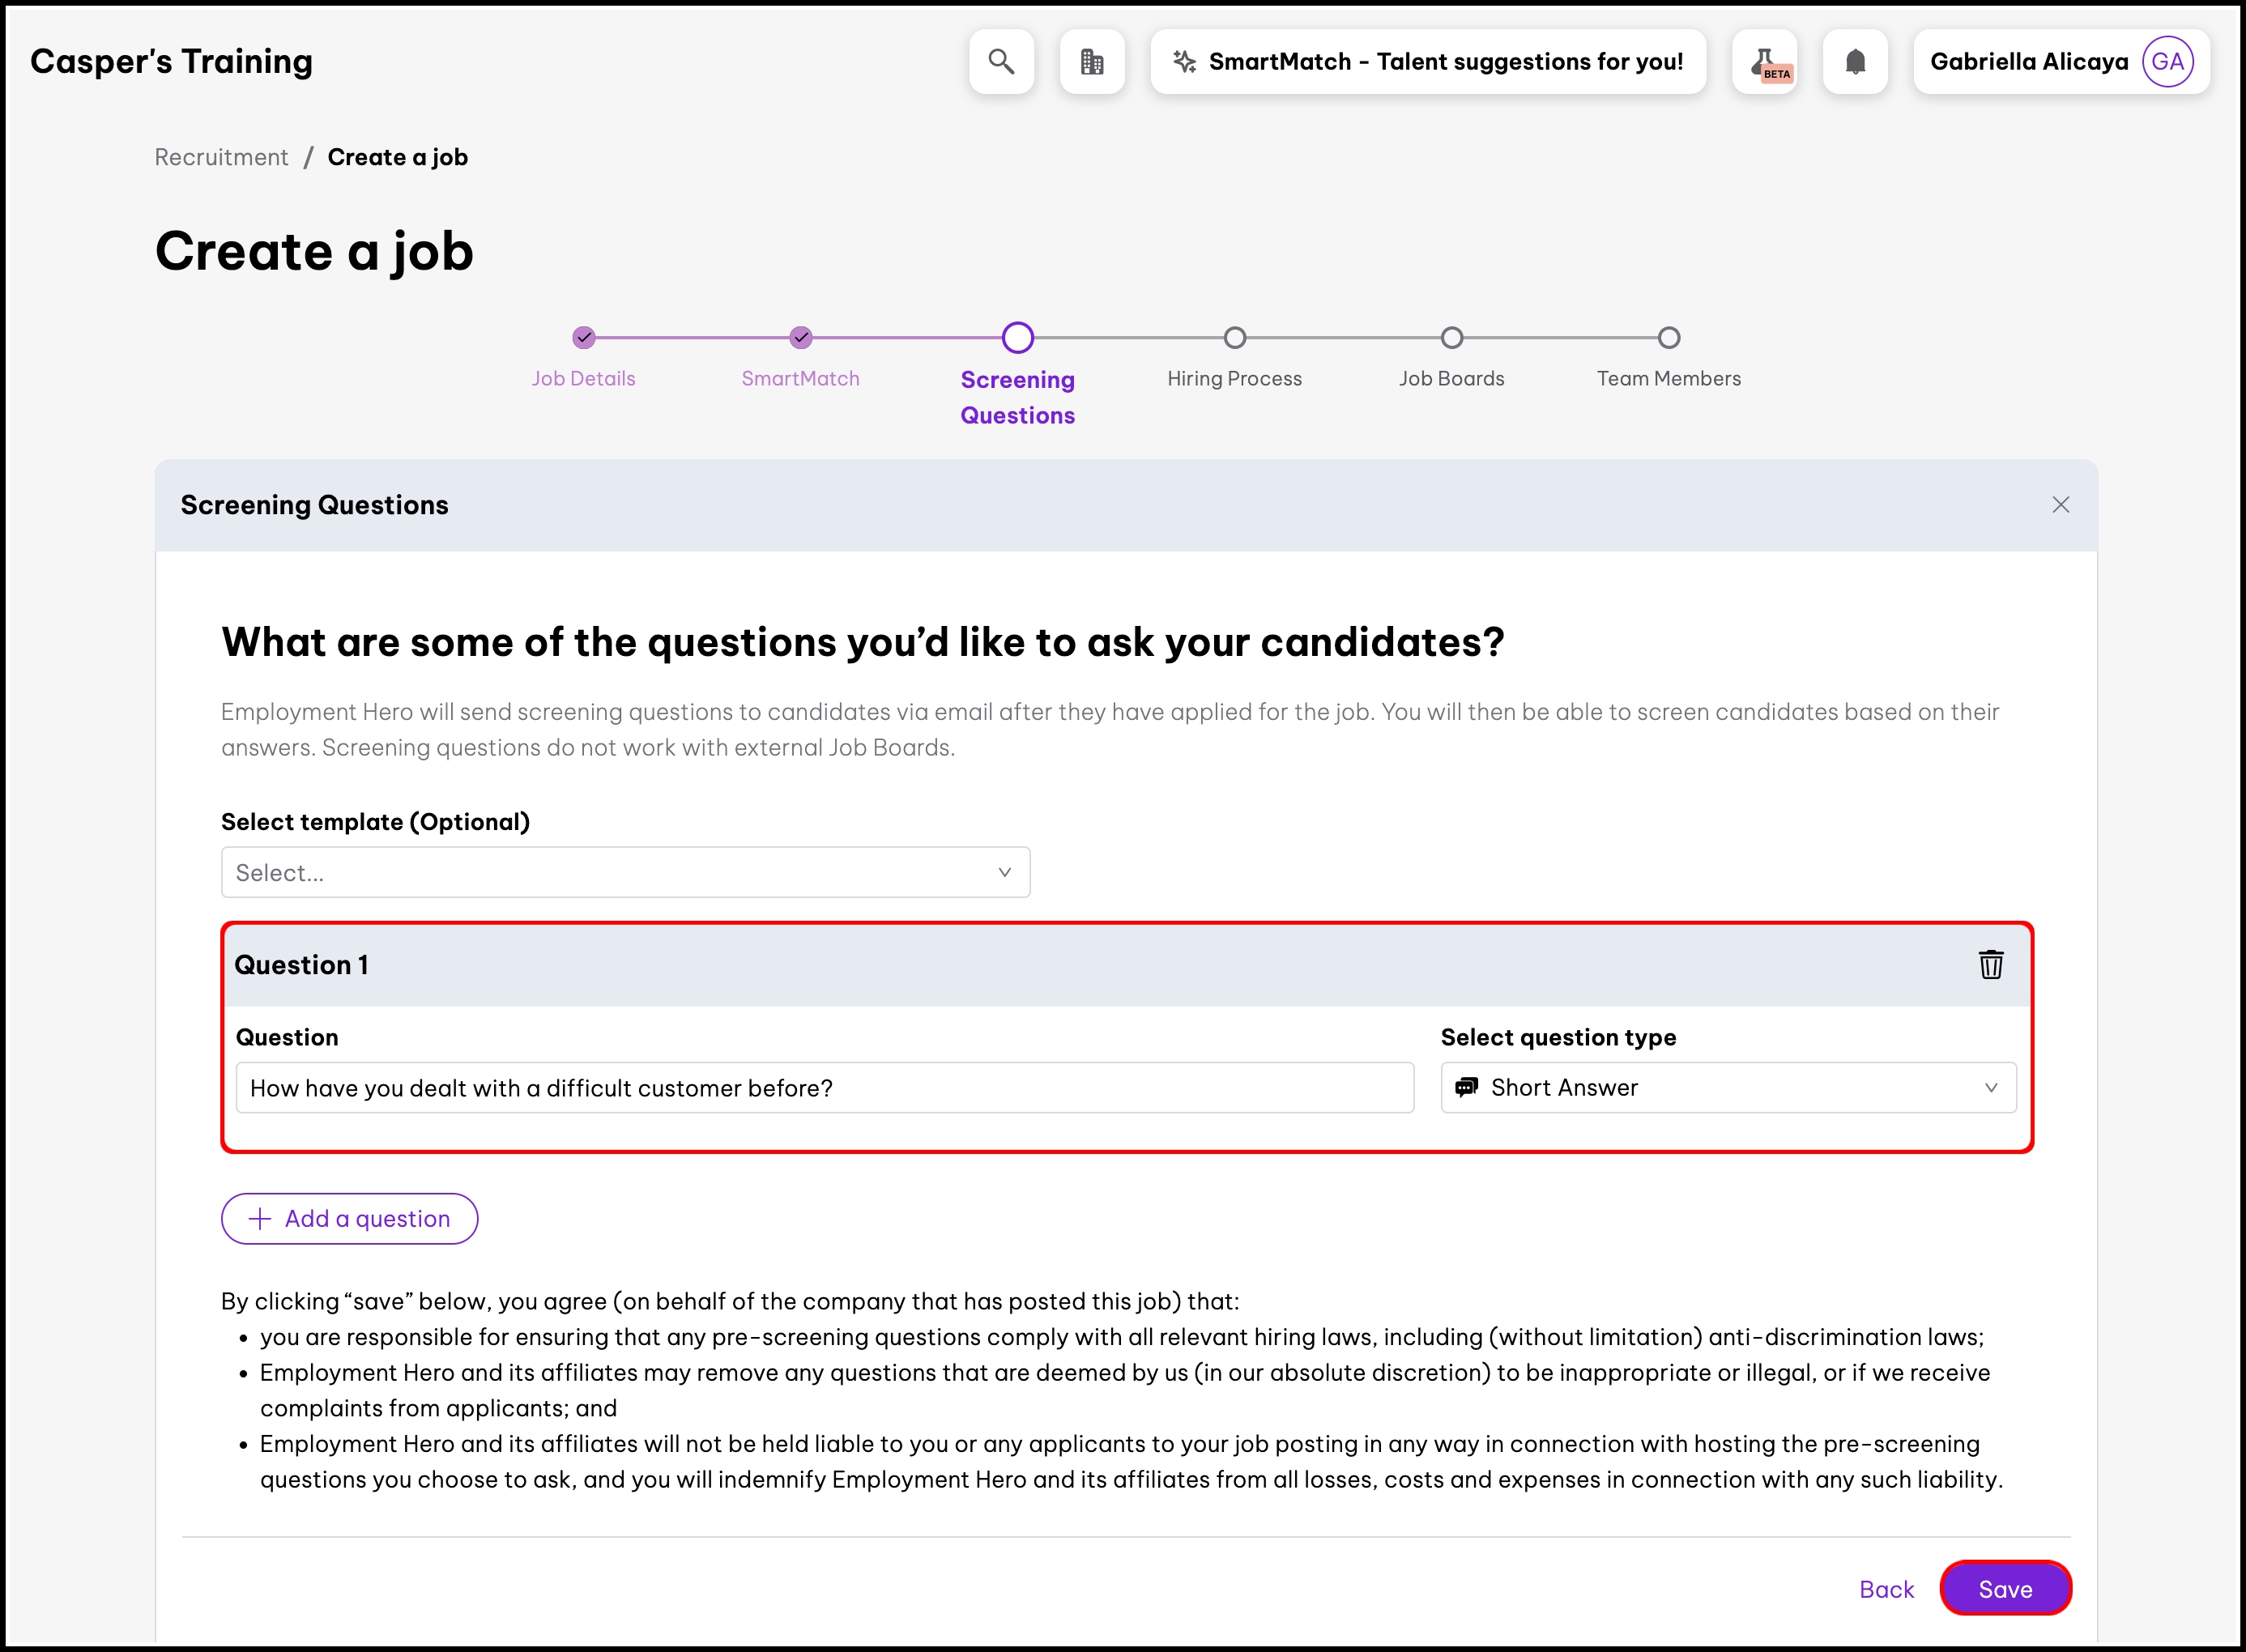
Task: Click the Back link
Action: (1886, 1589)
